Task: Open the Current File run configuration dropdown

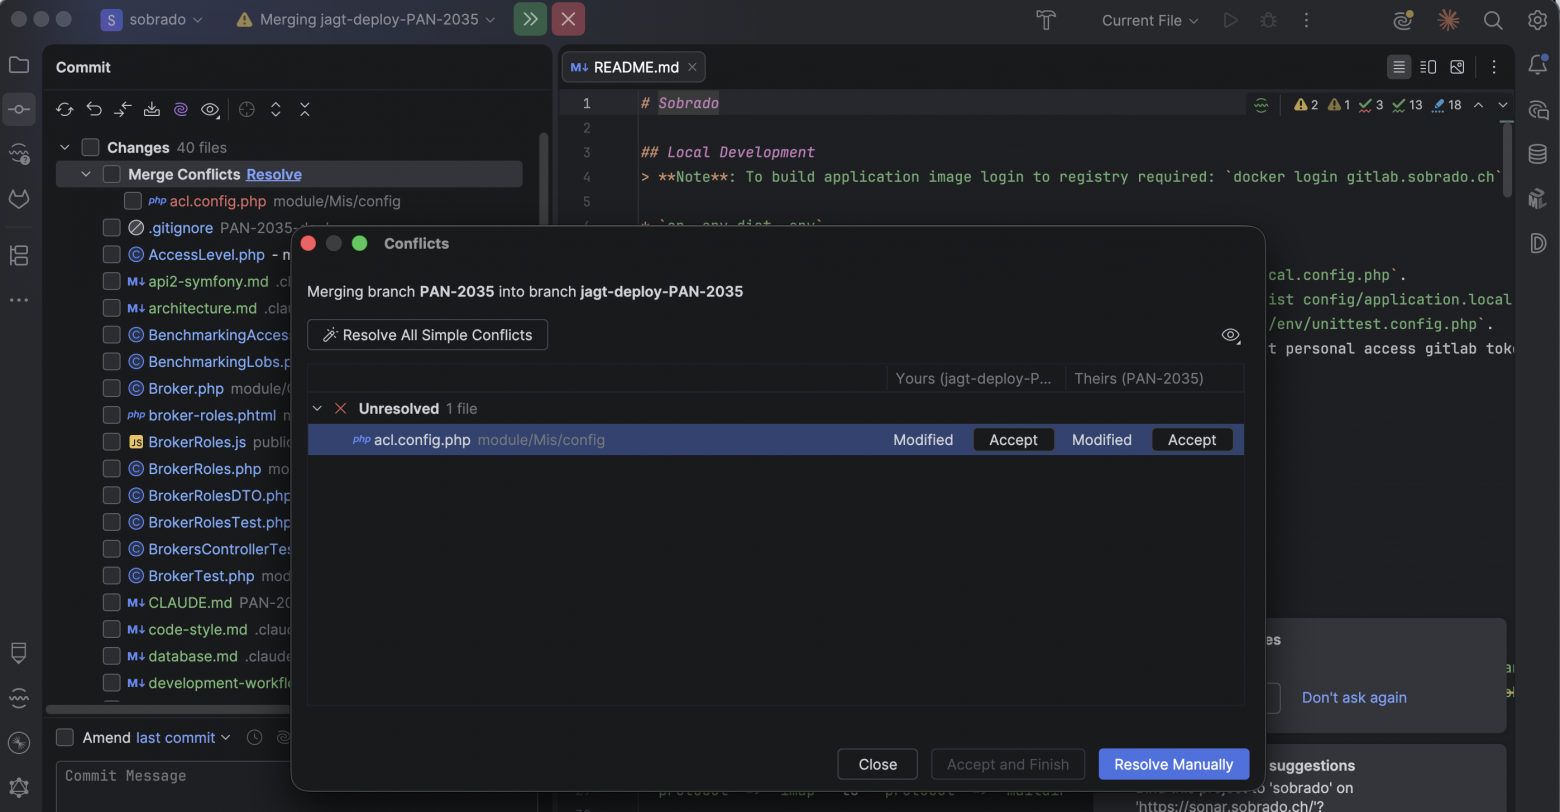Action: click(1150, 20)
